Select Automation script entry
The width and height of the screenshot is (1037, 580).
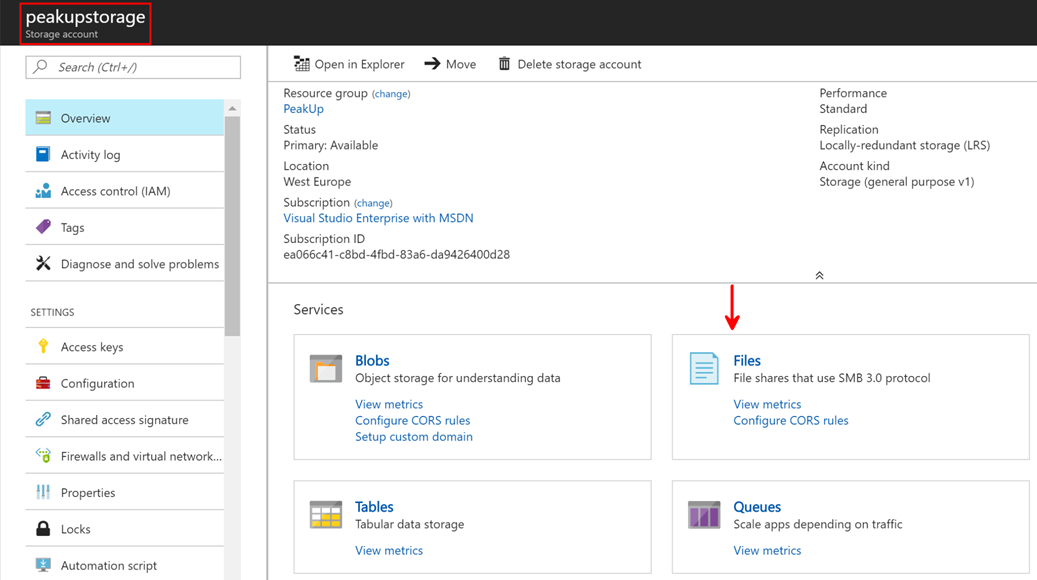(124, 565)
